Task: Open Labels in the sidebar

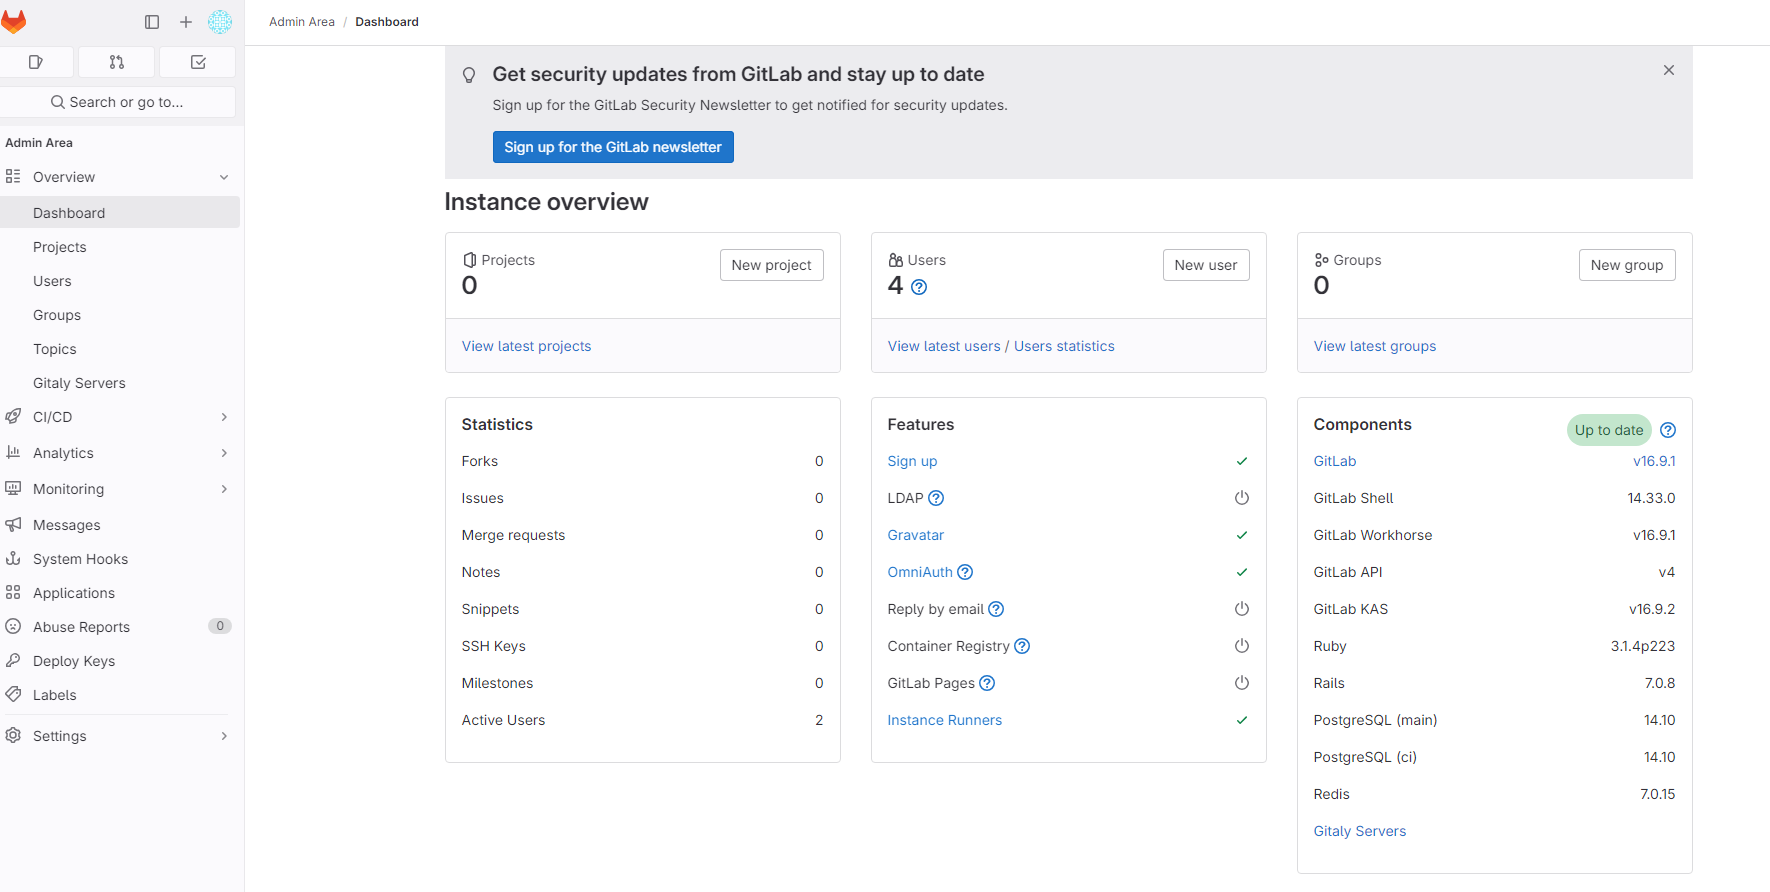Action: coord(120,695)
